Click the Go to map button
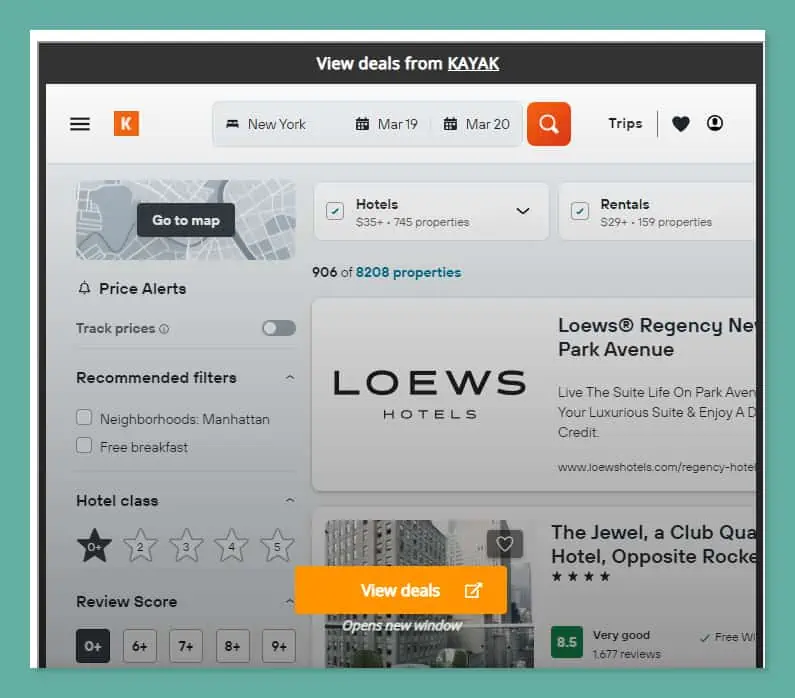 (186, 221)
